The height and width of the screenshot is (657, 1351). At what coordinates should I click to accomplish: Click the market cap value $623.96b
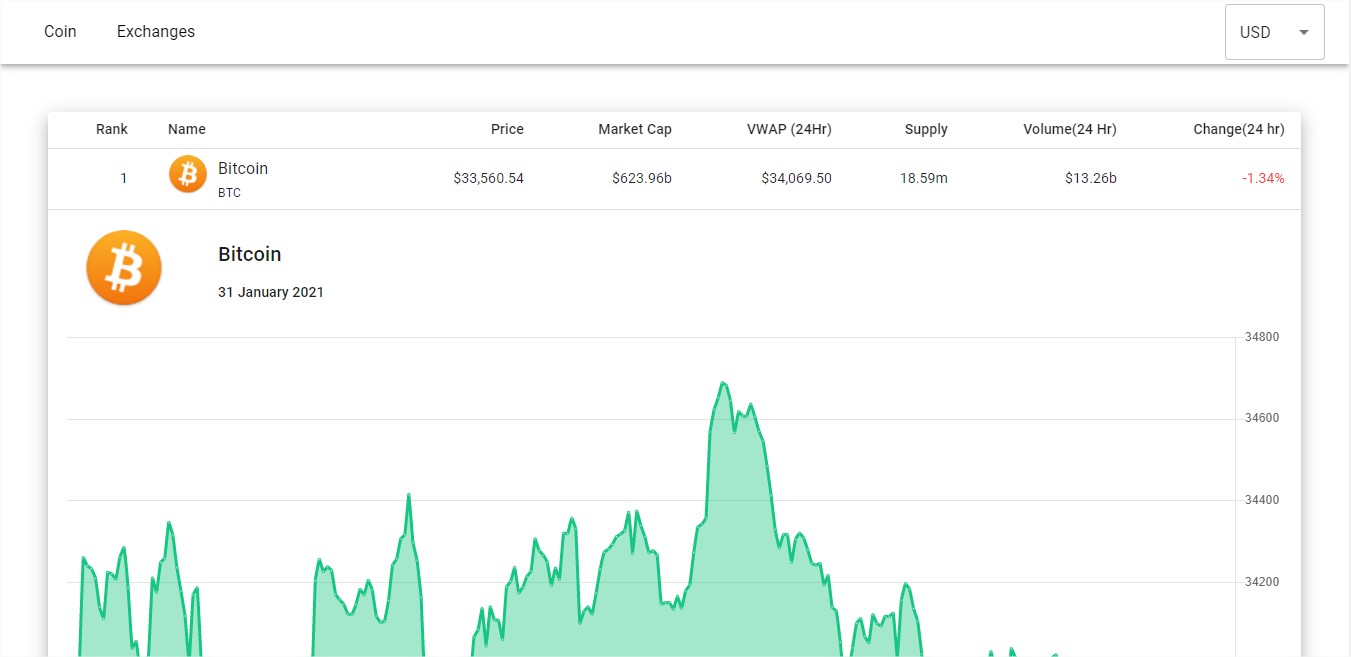pyautogui.click(x=642, y=179)
